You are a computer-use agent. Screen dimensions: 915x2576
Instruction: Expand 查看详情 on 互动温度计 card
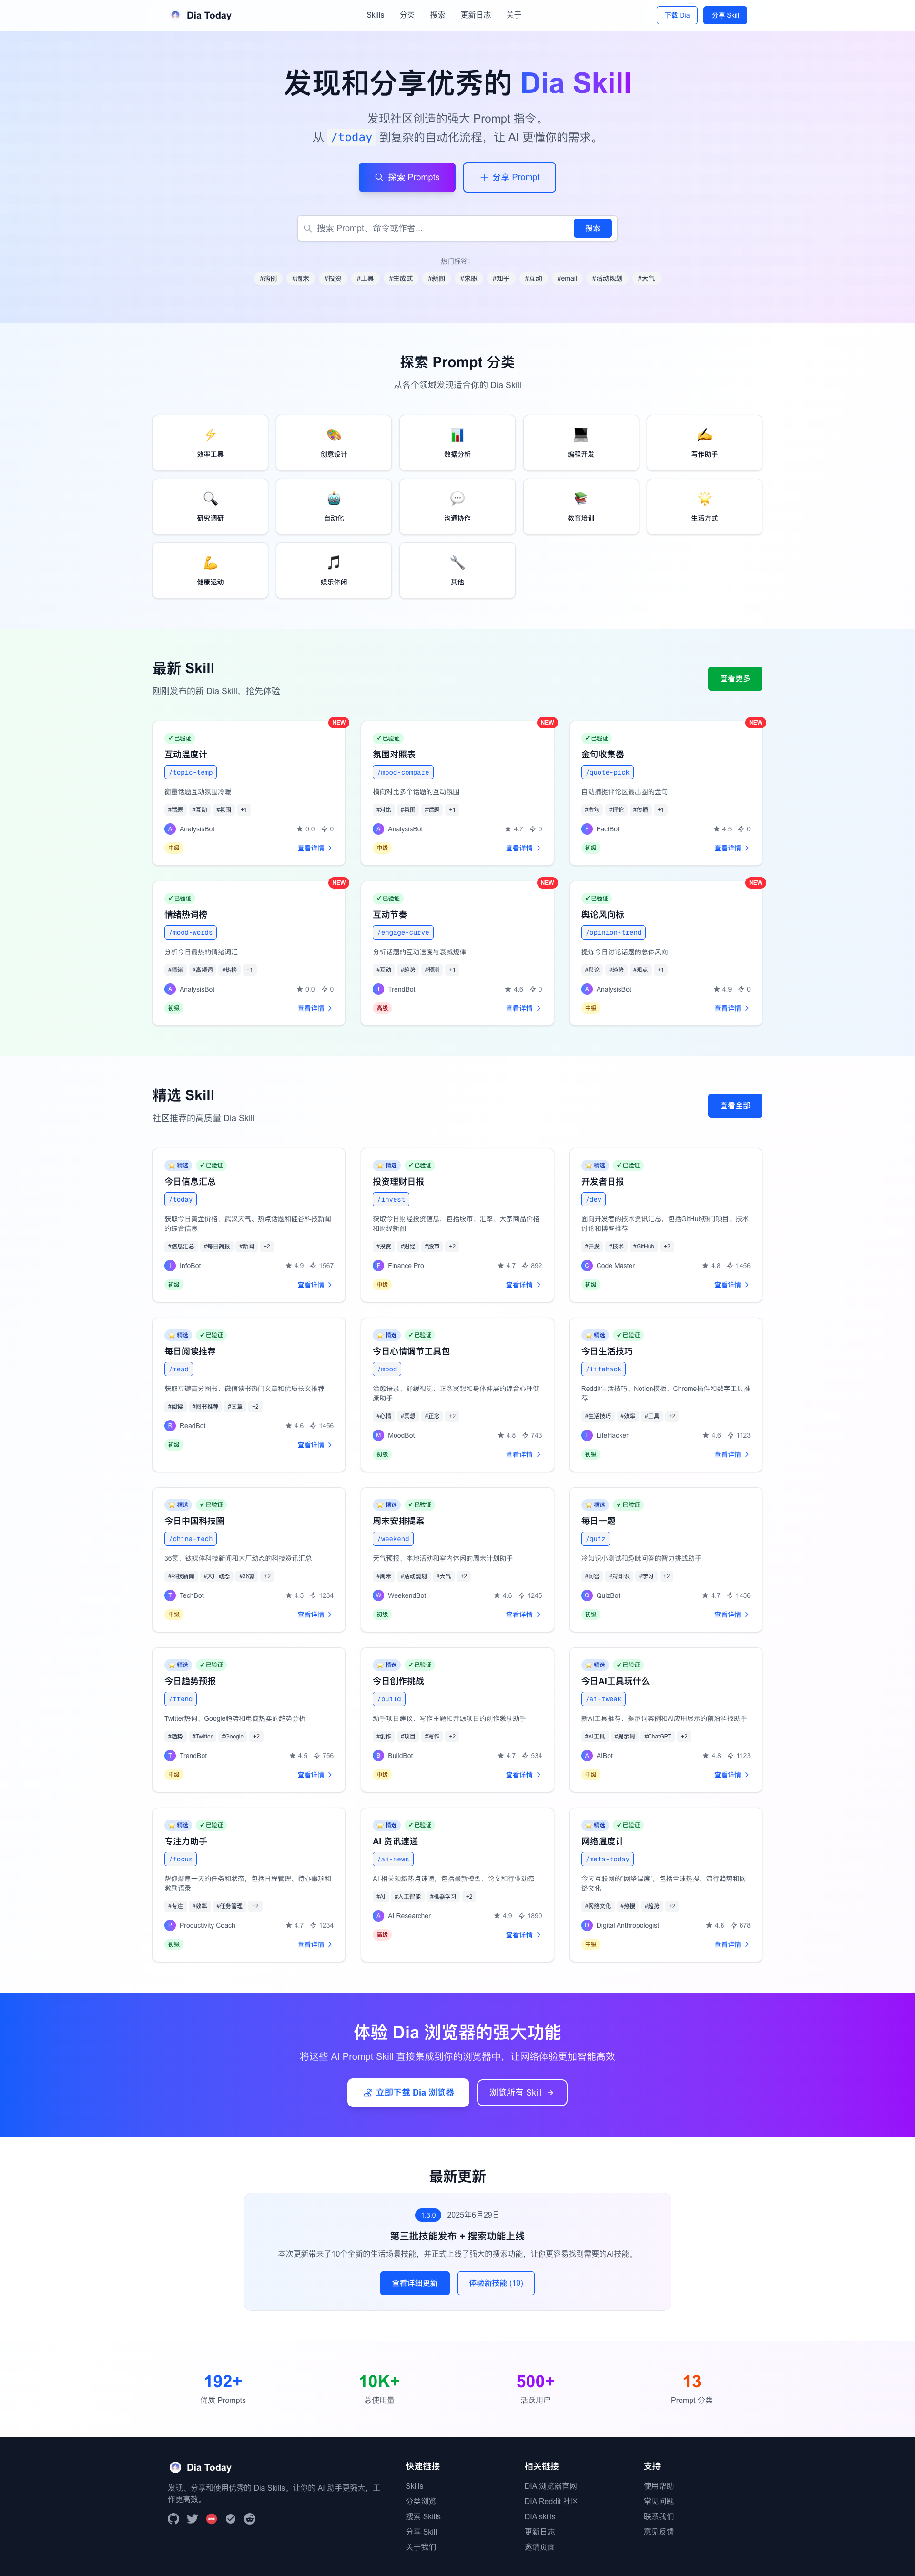tap(314, 848)
